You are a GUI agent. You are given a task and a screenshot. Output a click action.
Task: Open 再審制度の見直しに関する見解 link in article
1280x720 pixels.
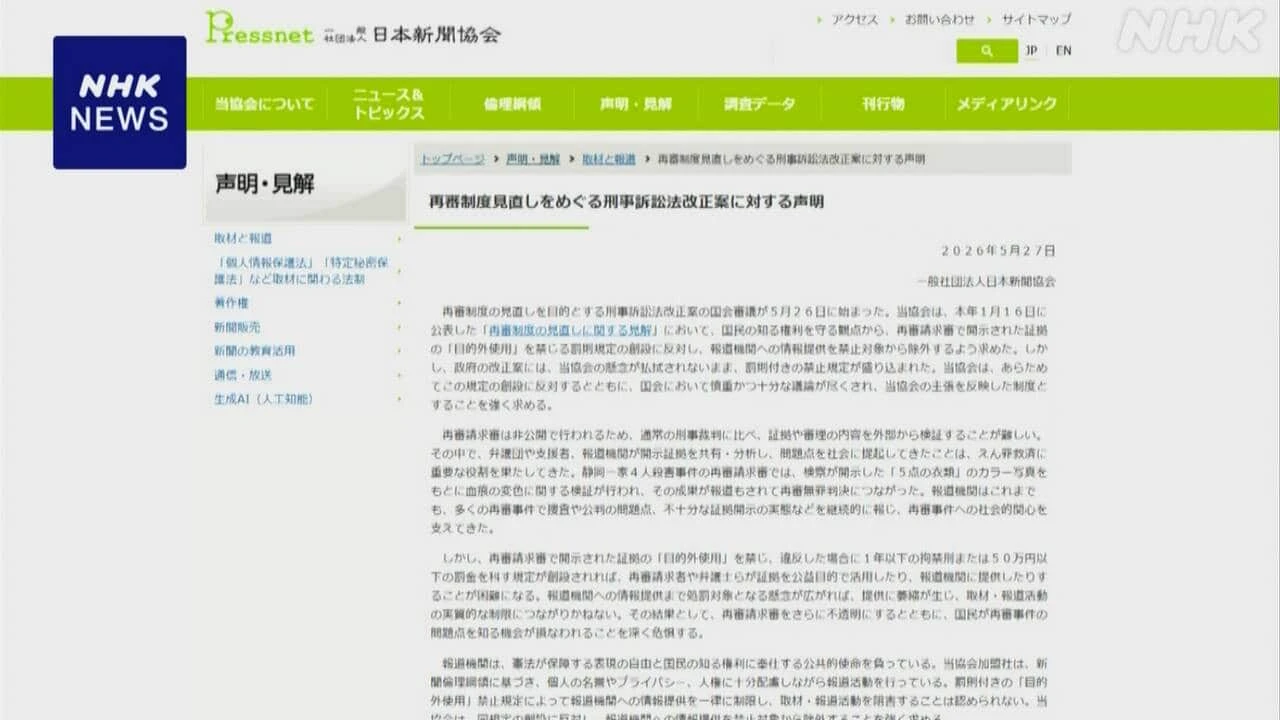pos(571,329)
